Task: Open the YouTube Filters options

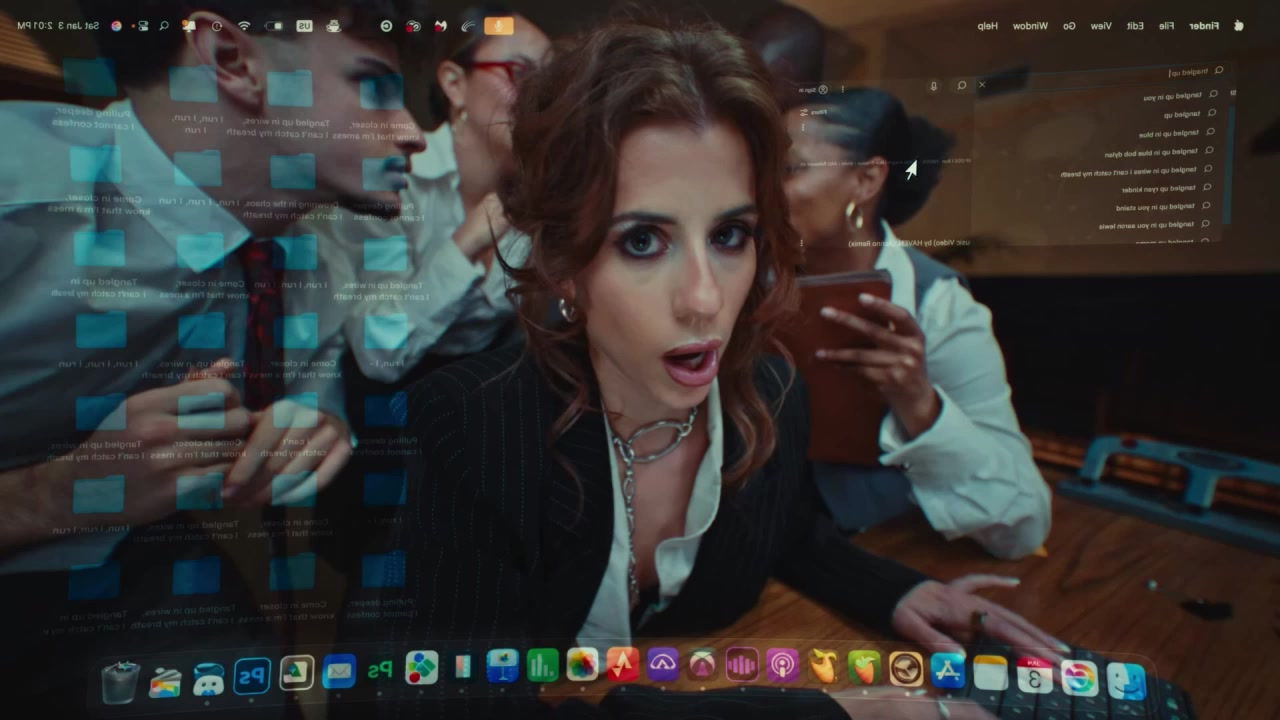Action: pos(814,112)
